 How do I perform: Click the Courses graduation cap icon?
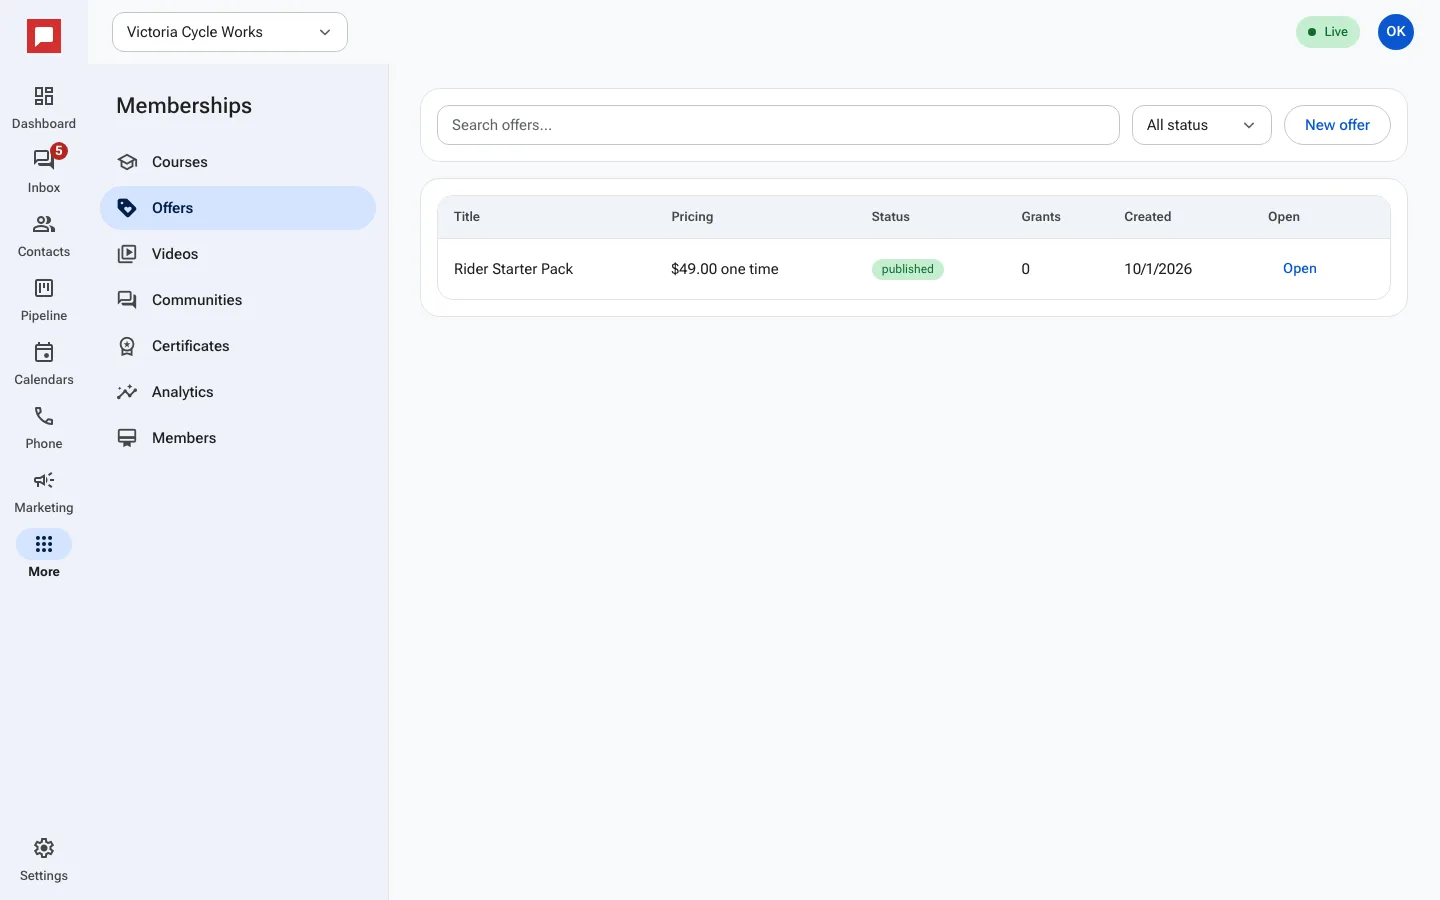pyautogui.click(x=127, y=162)
